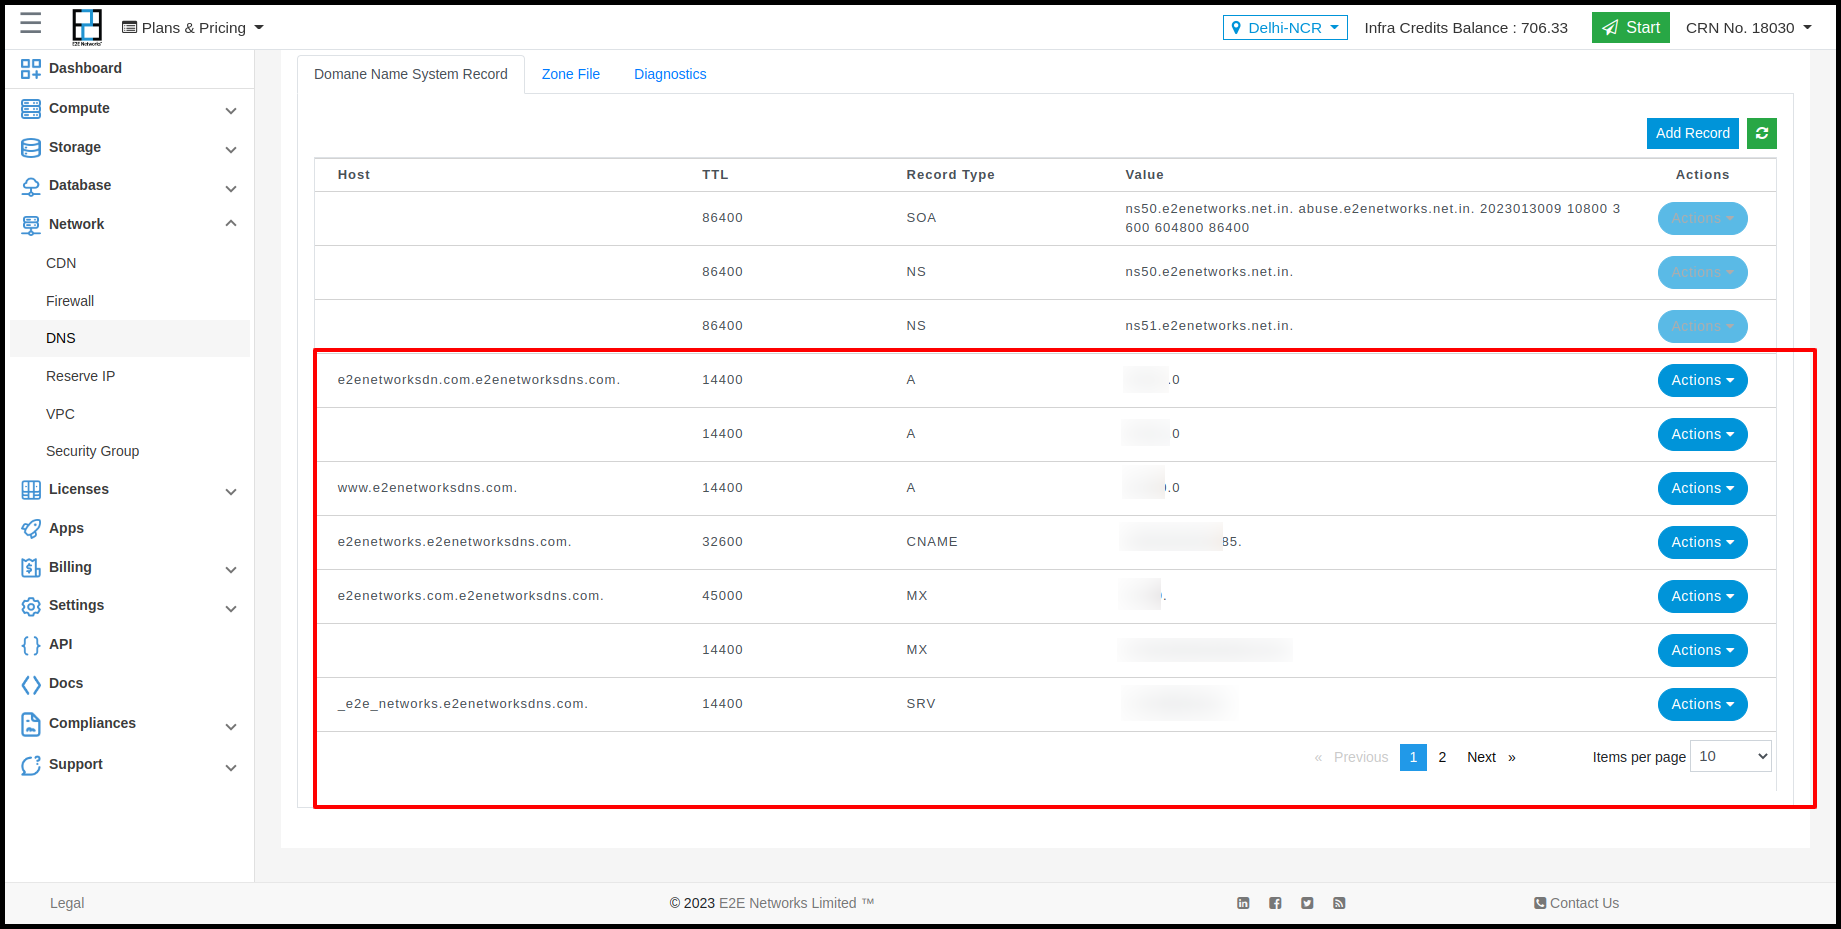This screenshot has height=929, width=1841.
Task: Expand the Billing section chevron
Action: coord(231,569)
